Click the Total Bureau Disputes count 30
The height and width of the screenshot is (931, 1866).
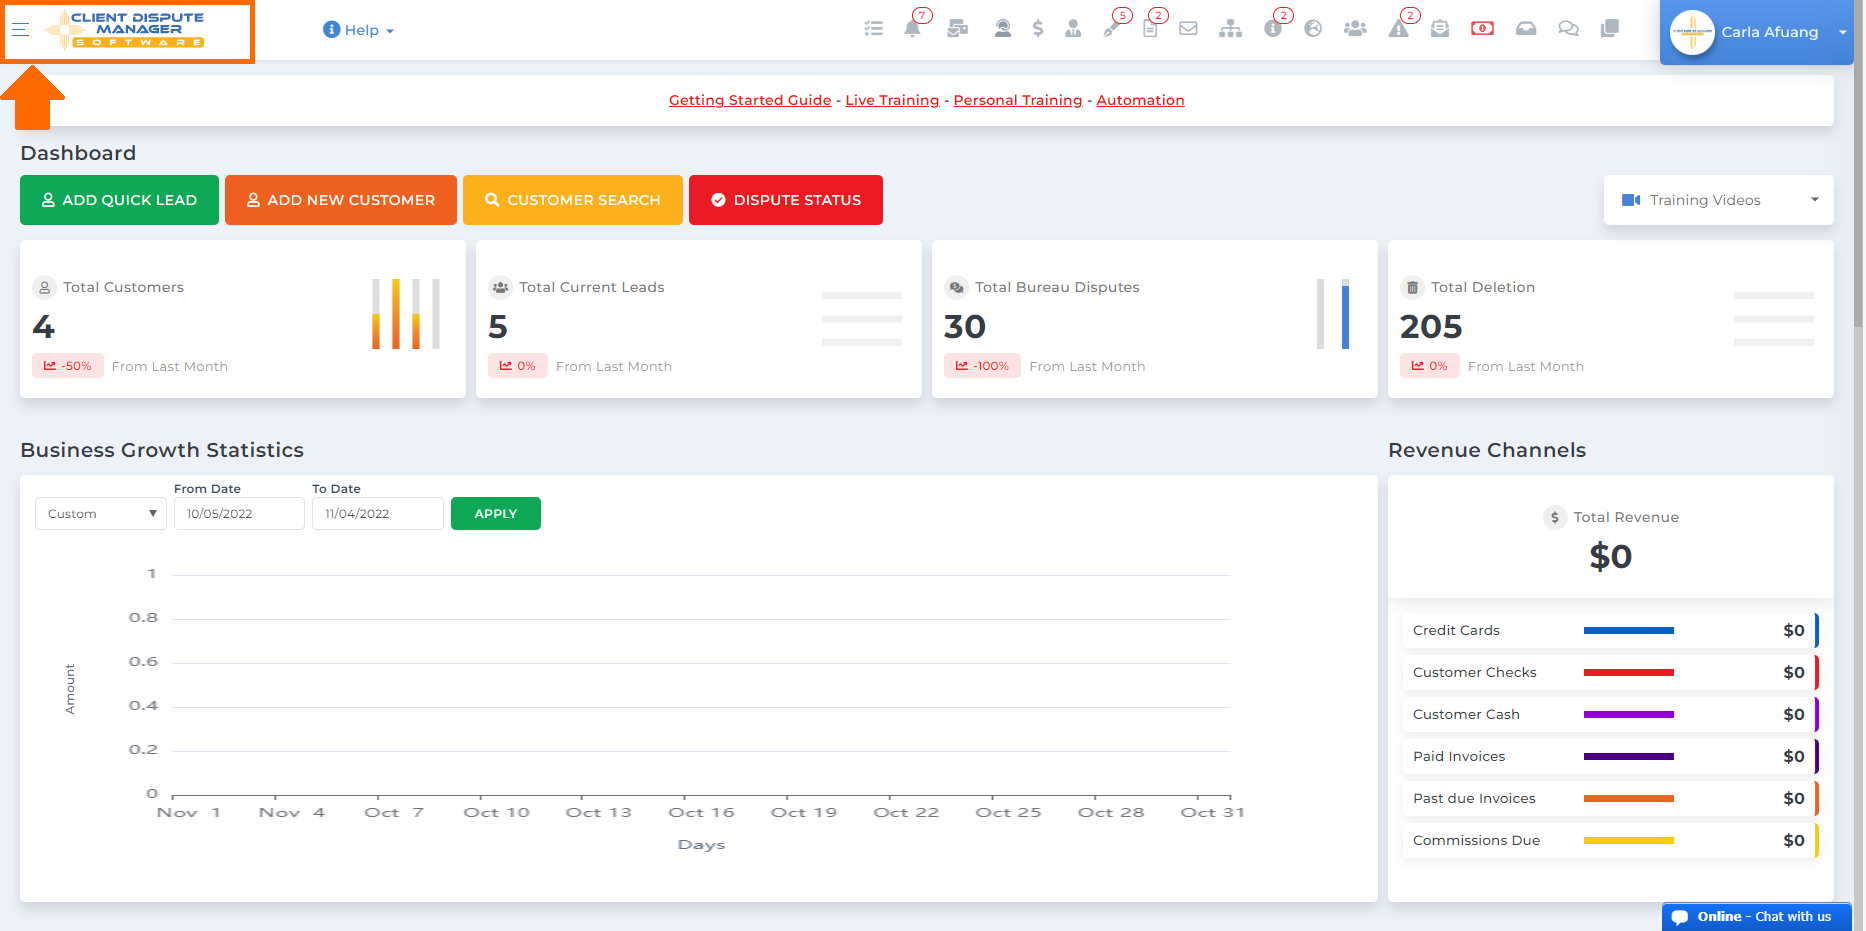pos(965,327)
